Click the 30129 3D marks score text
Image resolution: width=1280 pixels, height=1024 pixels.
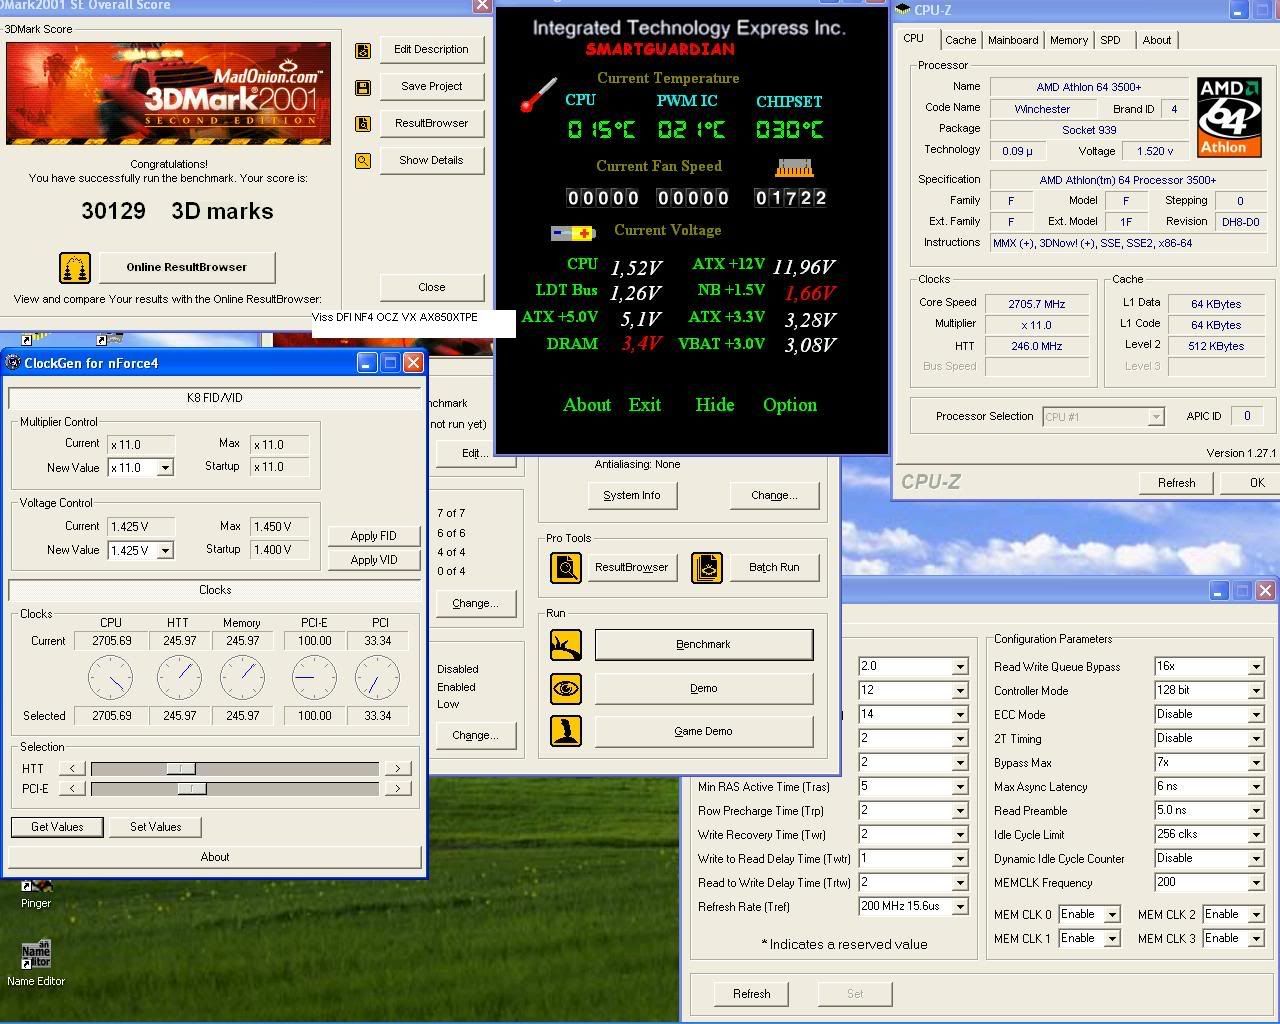177,212
